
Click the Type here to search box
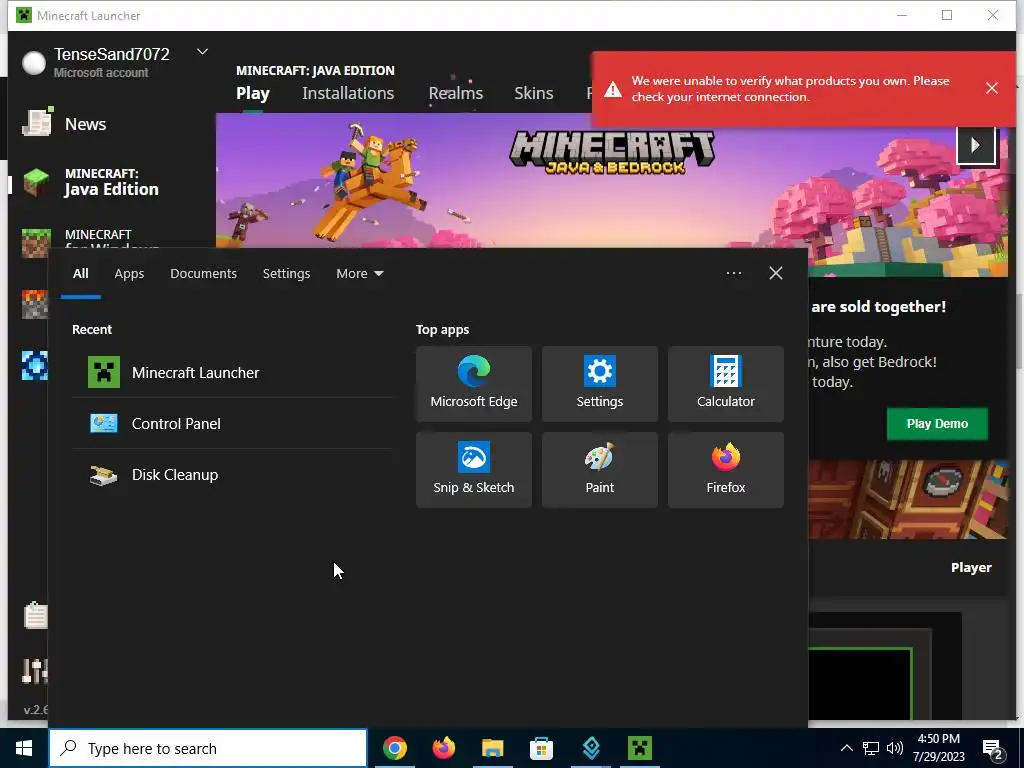pos(208,748)
